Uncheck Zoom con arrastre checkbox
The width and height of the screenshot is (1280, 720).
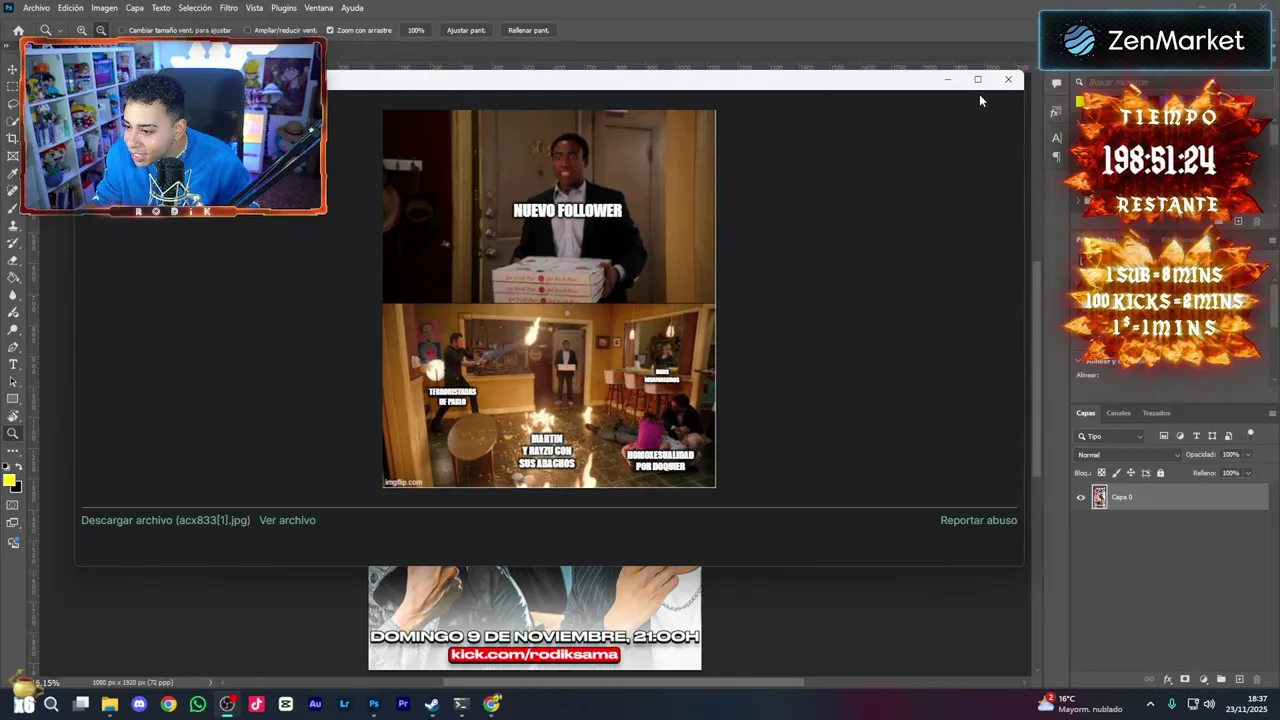[x=330, y=30]
